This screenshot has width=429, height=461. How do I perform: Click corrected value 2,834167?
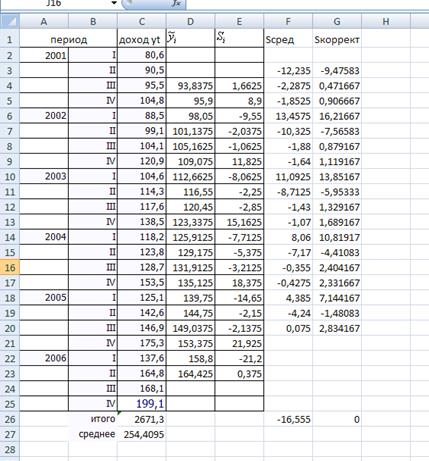pos(337,328)
